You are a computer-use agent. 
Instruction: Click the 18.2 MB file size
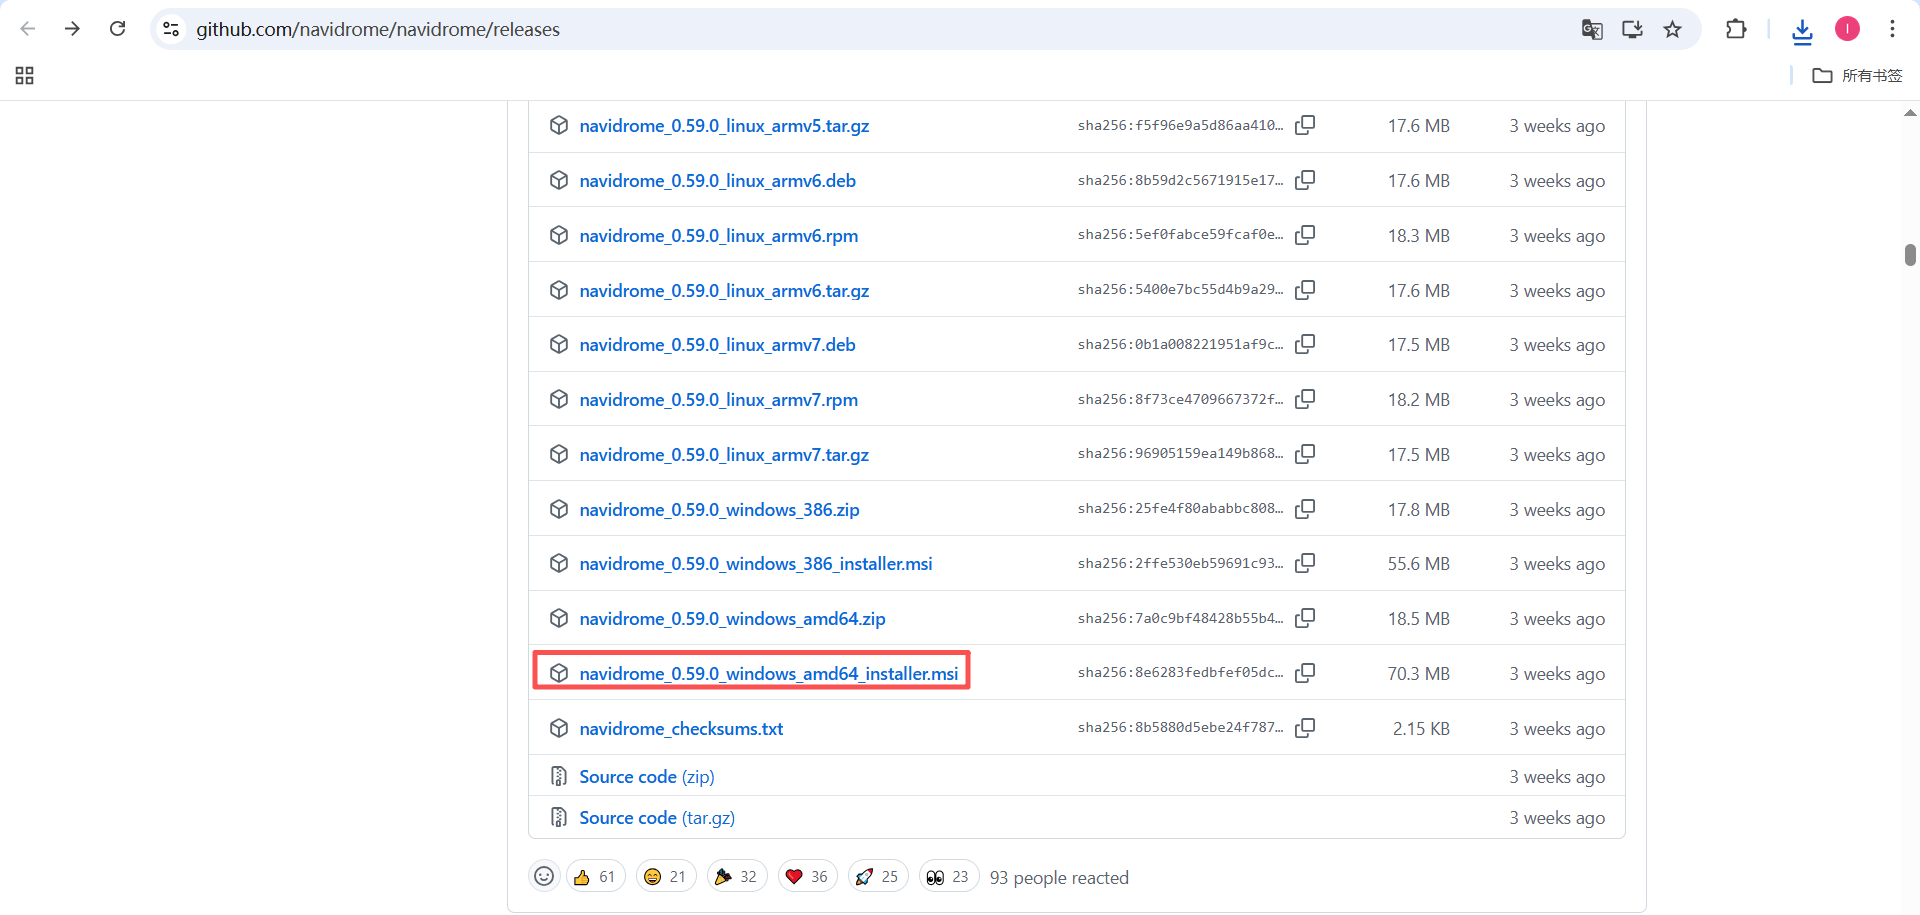(x=1418, y=400)
